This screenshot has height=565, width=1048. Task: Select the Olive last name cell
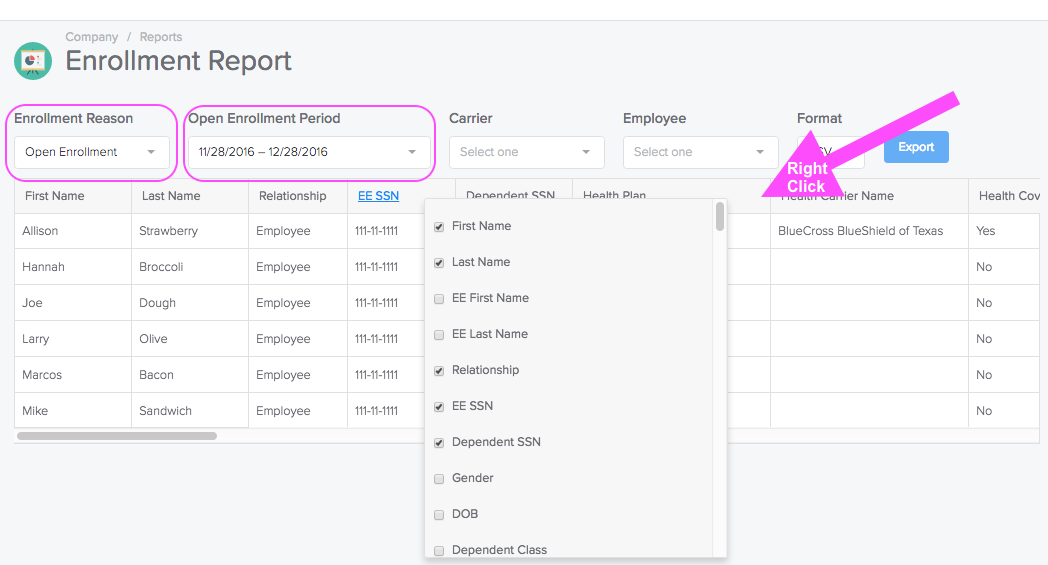[x=190, y=339]
